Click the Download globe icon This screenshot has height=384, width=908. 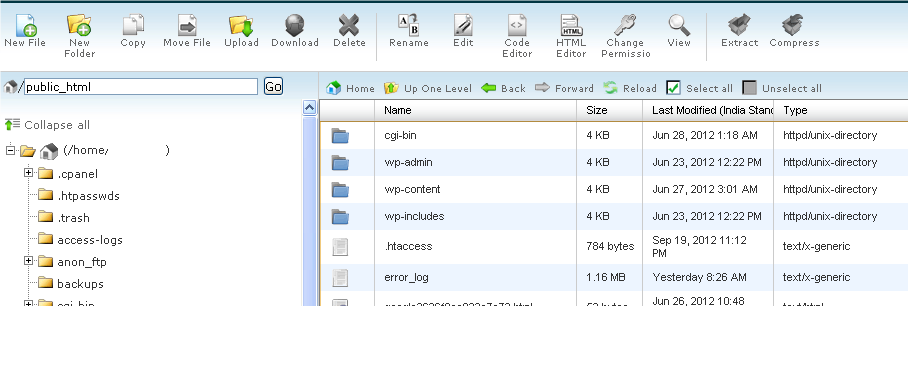(295, 25)
